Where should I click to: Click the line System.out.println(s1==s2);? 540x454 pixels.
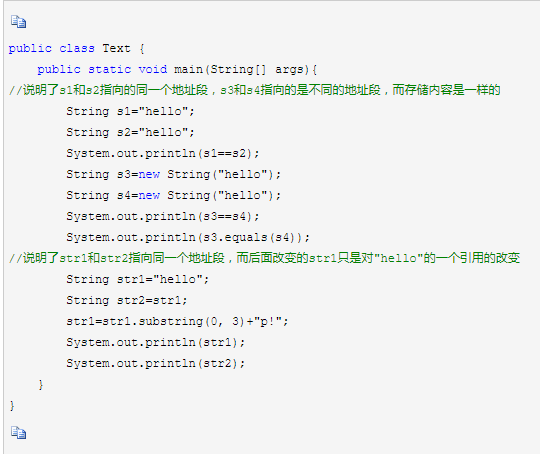(x=163, y=154)
